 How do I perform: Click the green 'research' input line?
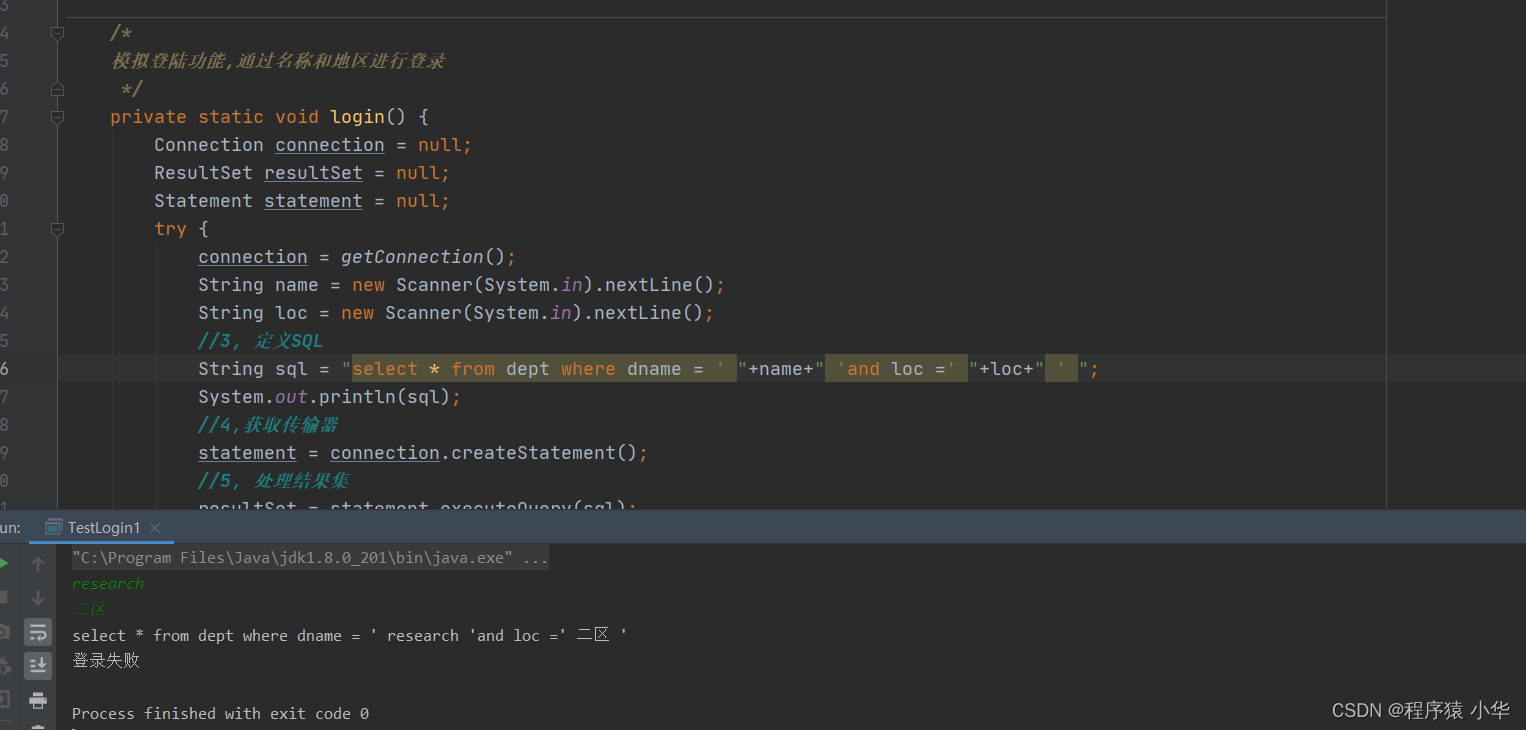pyautogui.click(x=108, y=584)
